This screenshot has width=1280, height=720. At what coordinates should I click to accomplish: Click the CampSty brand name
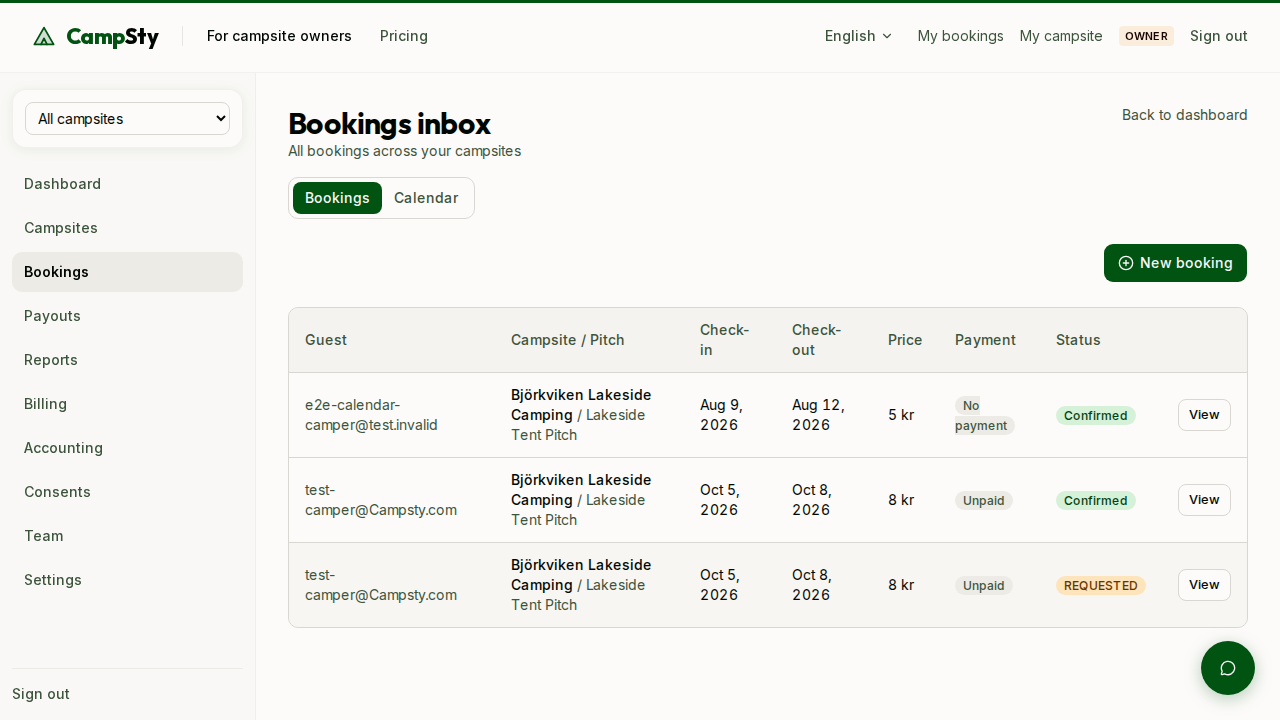pyautogui.click(x=112, y=37)
